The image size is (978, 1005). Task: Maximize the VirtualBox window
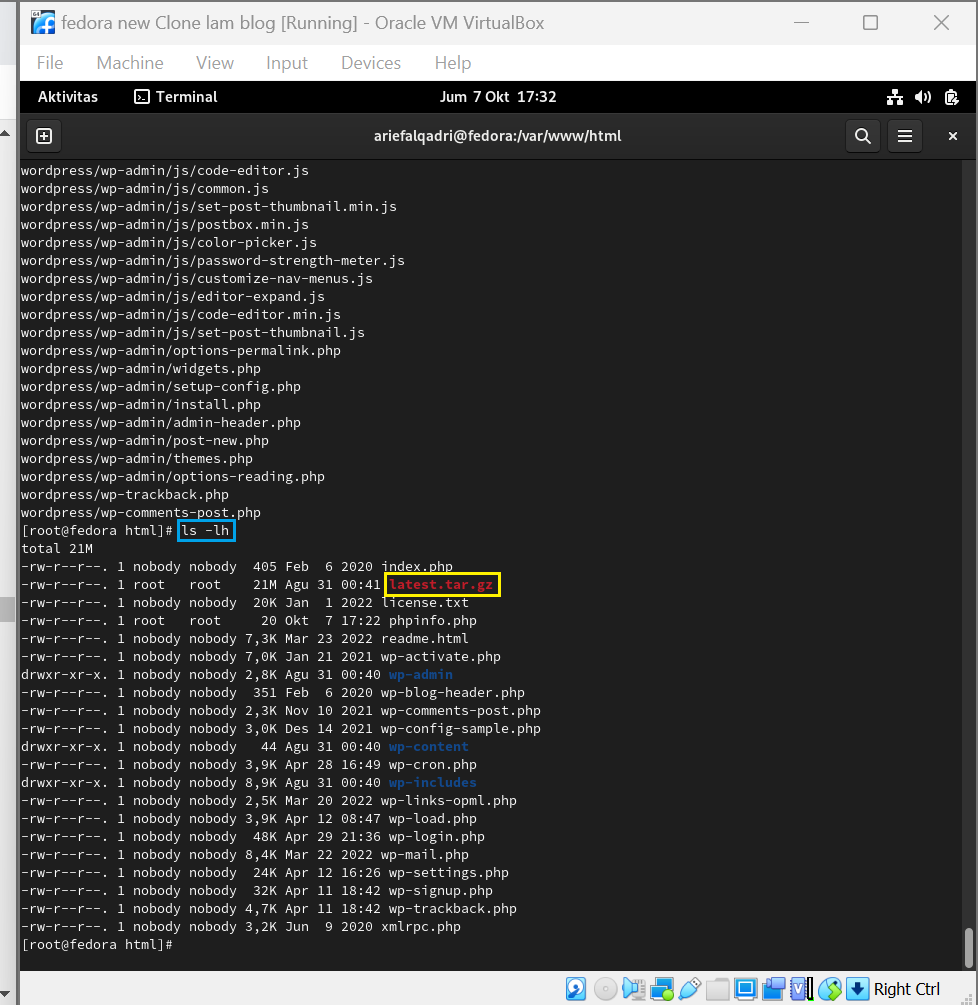click(870, 22)
